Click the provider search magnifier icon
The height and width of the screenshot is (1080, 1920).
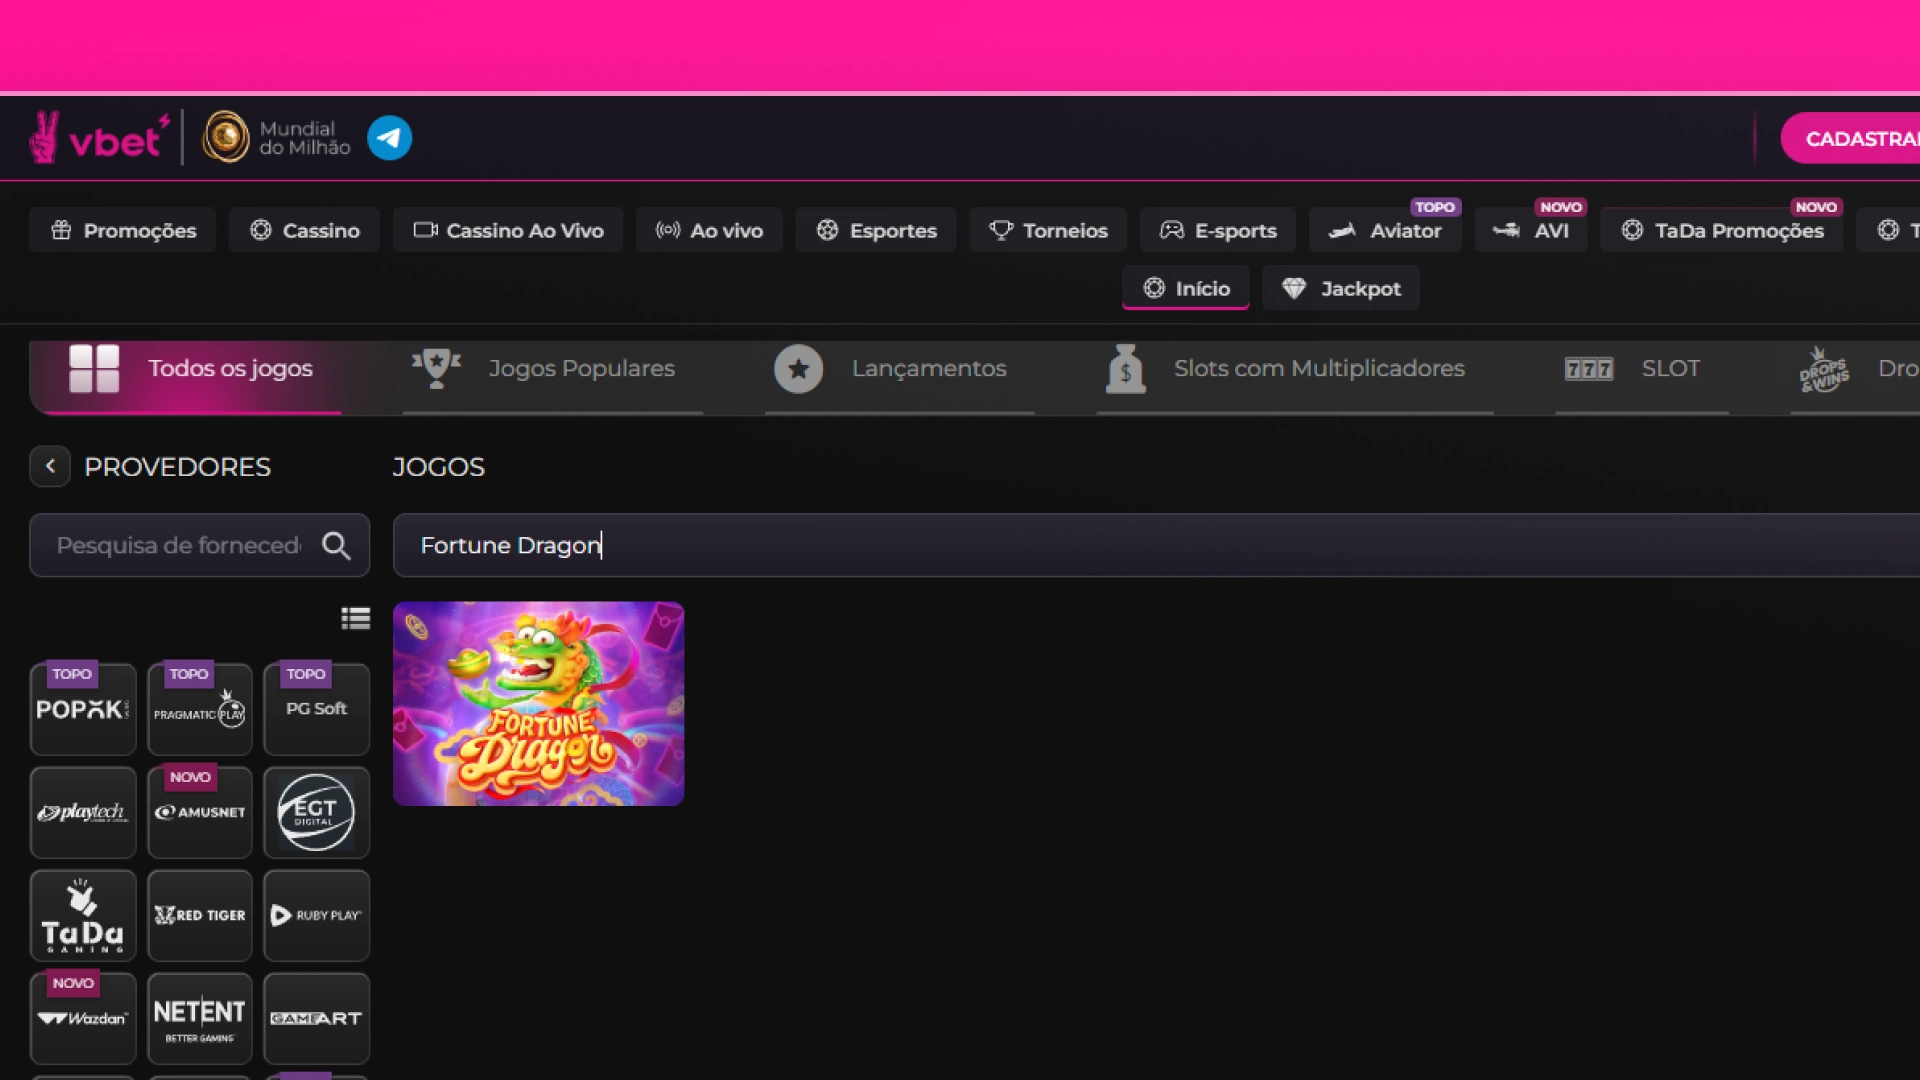[x=336, y=545]
